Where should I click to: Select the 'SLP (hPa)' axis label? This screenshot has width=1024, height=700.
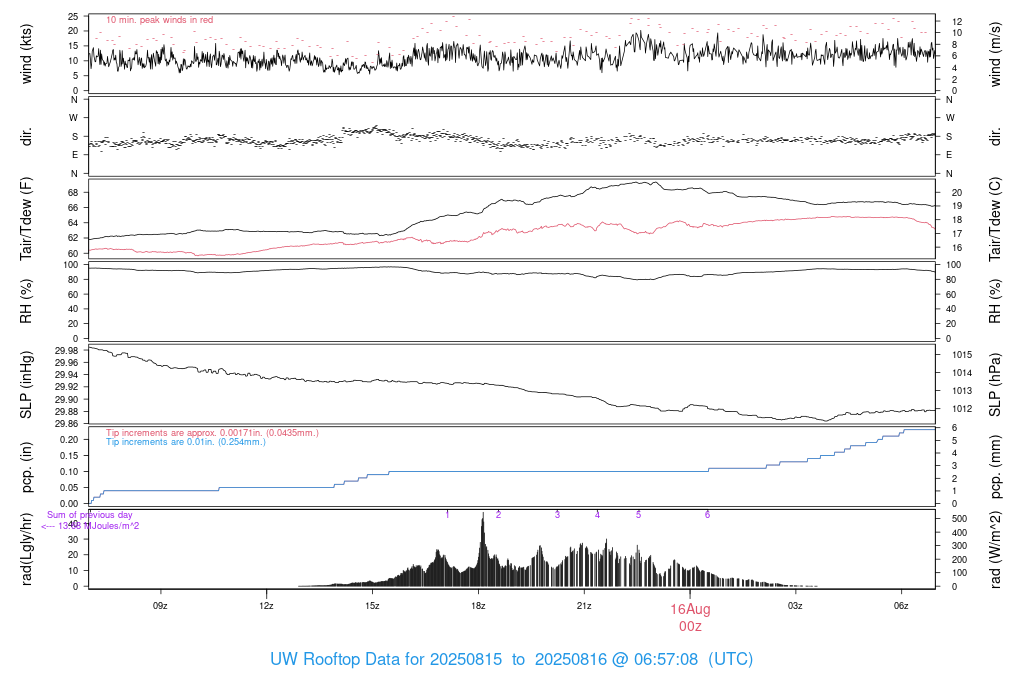click(995, 385)
